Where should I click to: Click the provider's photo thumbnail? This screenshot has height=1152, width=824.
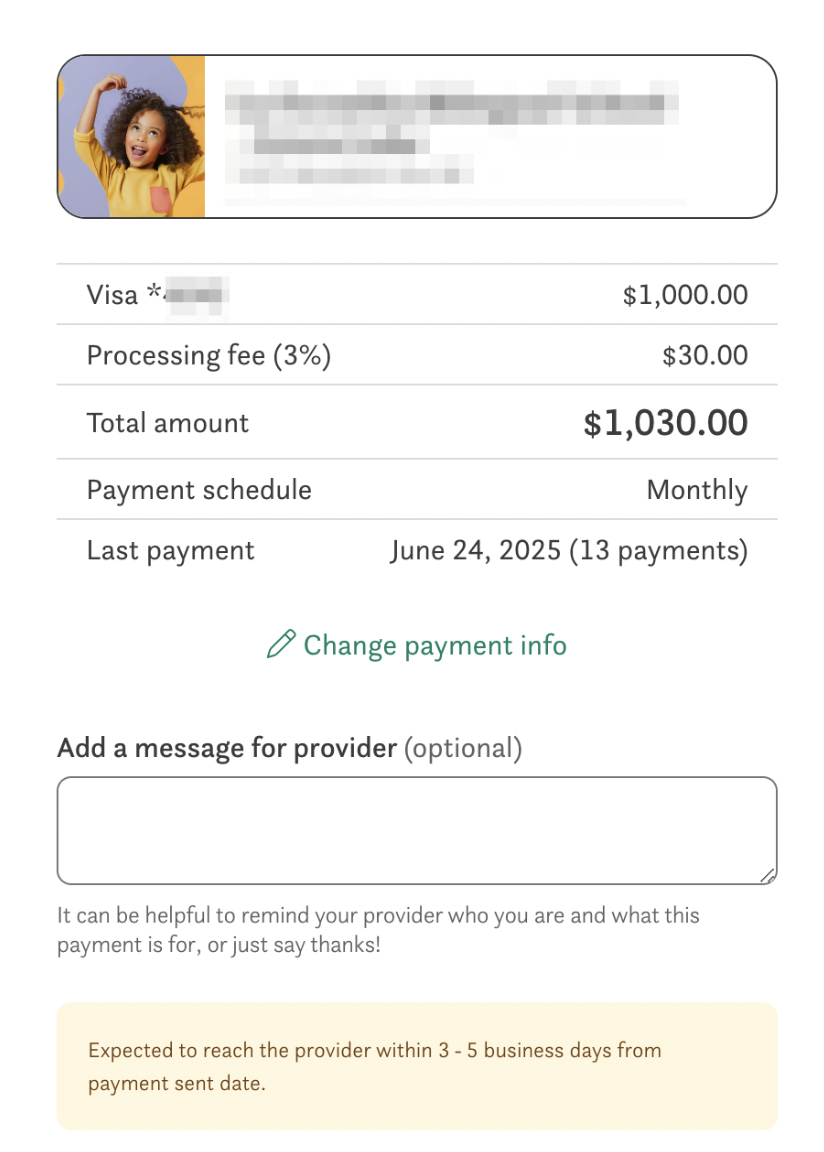coord(132,137)
